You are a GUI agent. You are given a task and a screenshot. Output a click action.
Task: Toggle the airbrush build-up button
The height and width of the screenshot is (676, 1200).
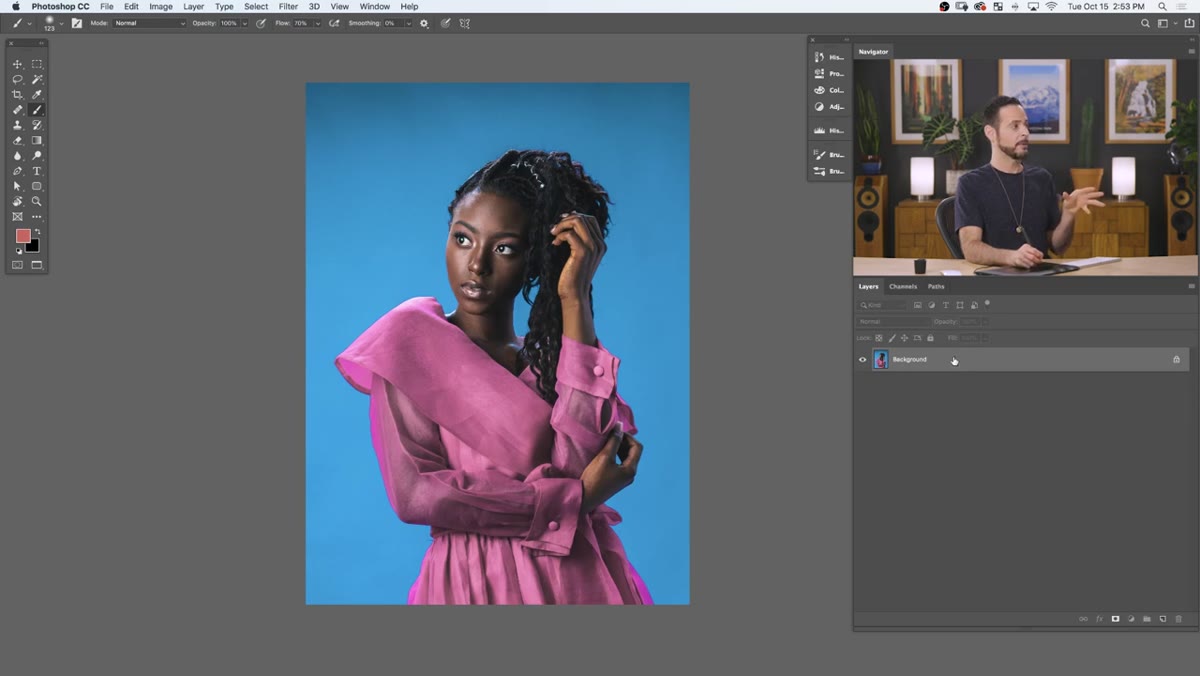pos(334,23)
